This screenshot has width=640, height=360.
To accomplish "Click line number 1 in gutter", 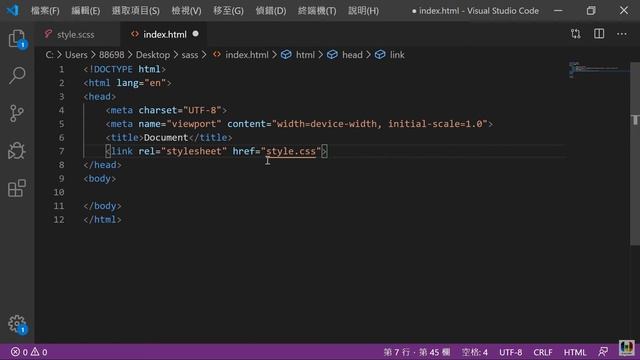I will pyautogui.click(x=61, y=69).
